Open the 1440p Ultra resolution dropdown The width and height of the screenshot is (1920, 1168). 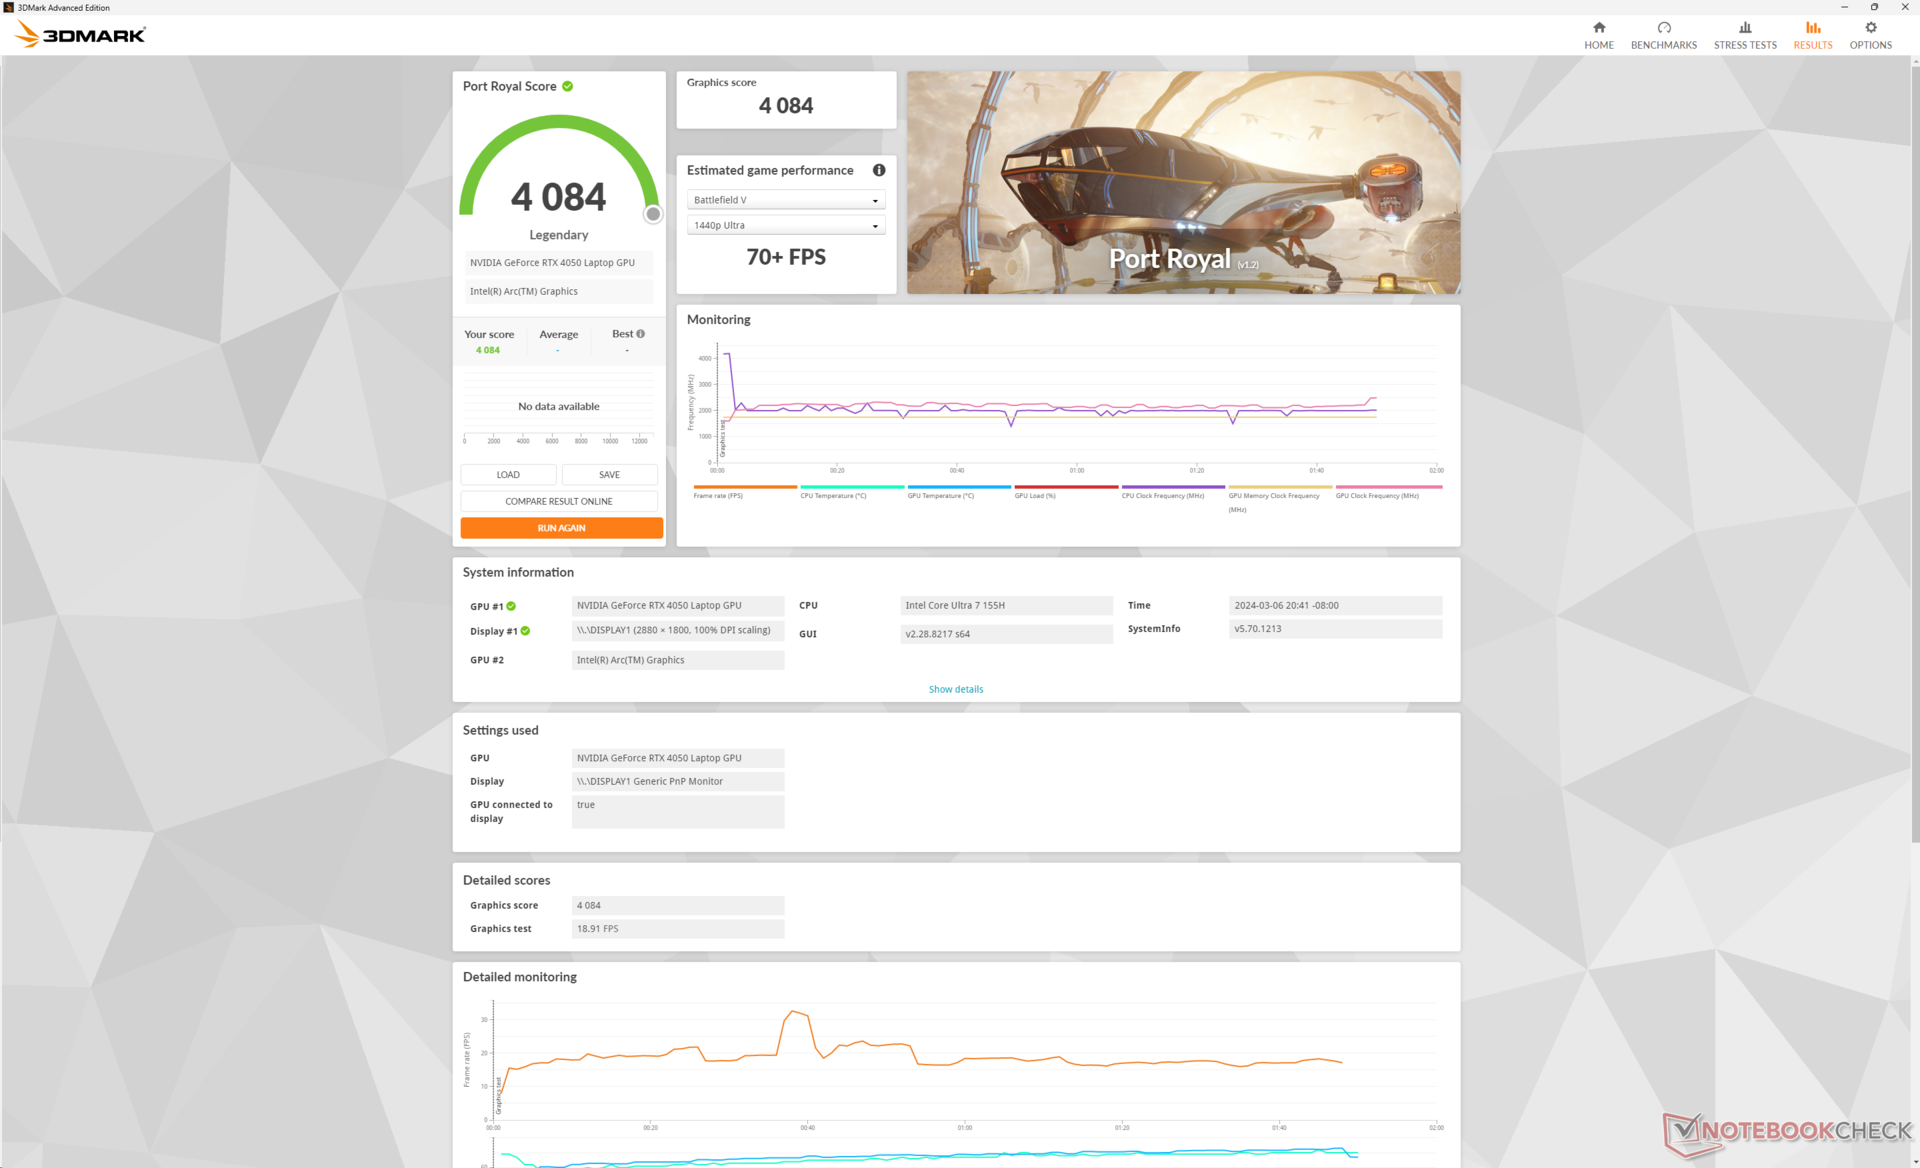pyautogui.click(x=785, y=225)
